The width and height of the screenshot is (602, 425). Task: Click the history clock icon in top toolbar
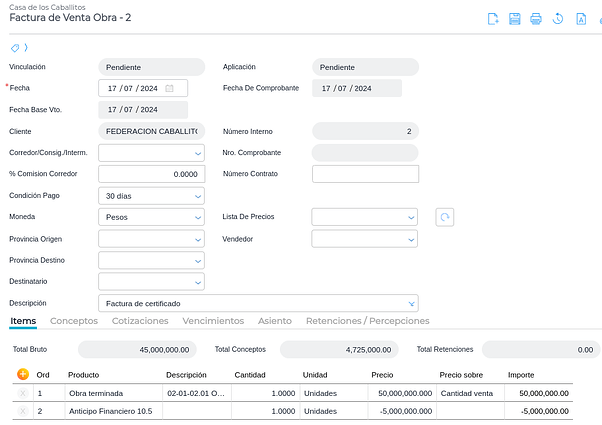558,19
